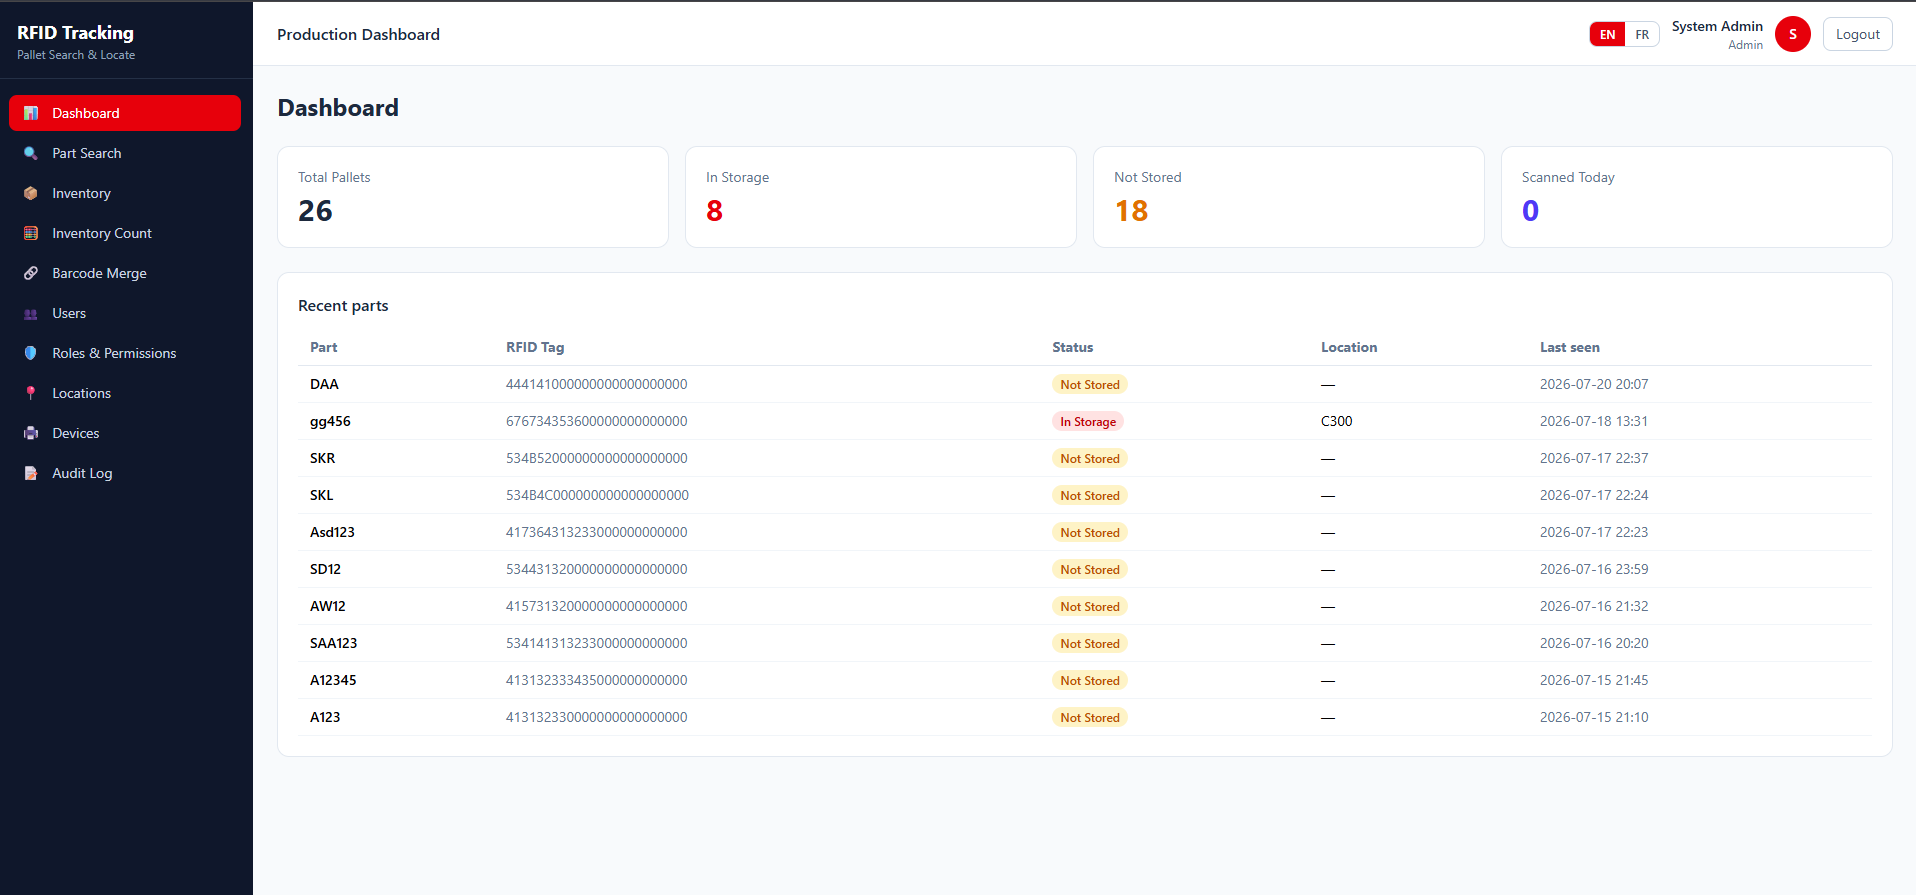The height and width of the screenshot is (895, 1916).
Task: Click the System Admin user name
Action: [1717, 26]
